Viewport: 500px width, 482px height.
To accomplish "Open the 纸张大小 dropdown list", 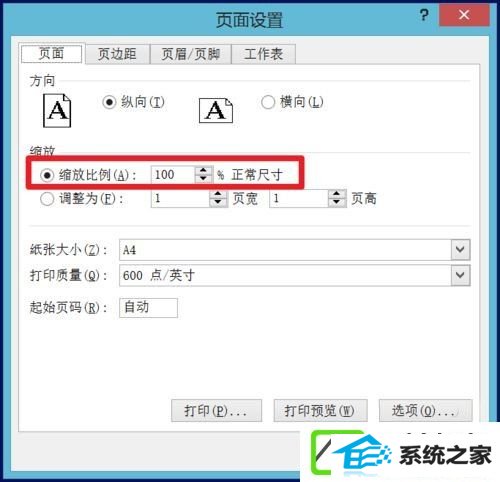I will tap(460, 250).
